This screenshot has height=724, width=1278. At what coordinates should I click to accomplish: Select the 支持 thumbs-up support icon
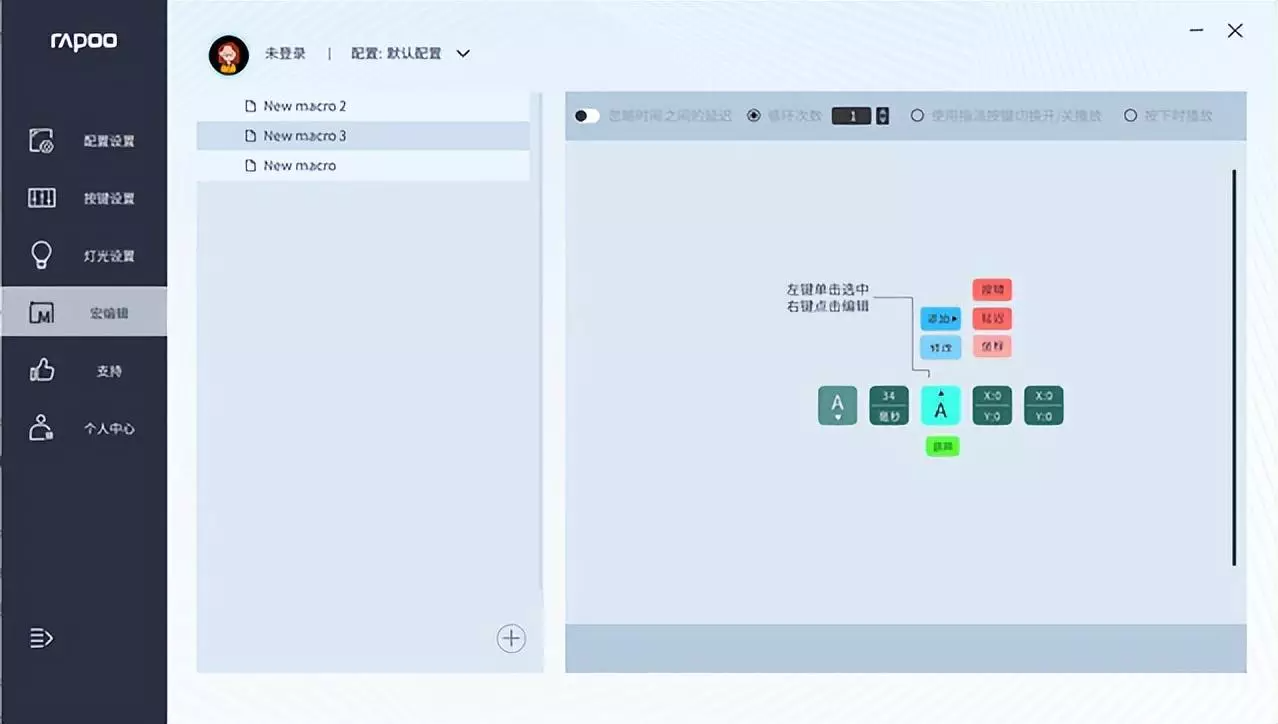tap(41, 369)
